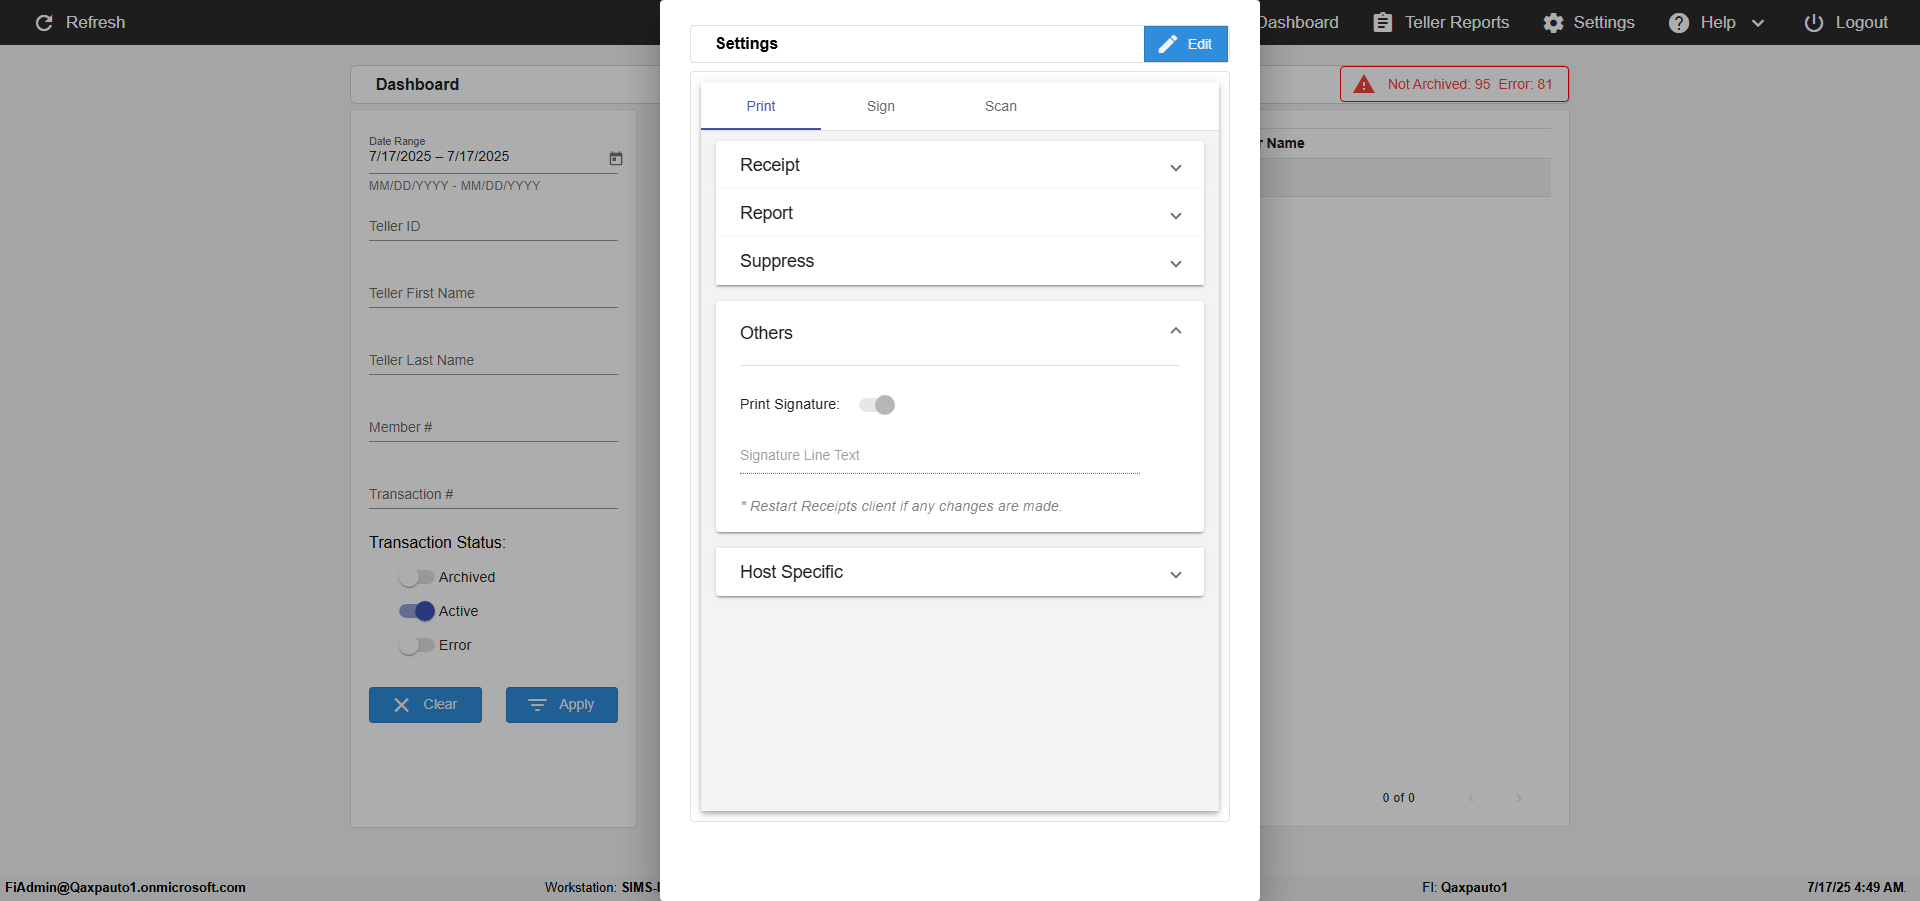Select the Print tab
Screen dimensions: 1920x901
coord(761,106)
